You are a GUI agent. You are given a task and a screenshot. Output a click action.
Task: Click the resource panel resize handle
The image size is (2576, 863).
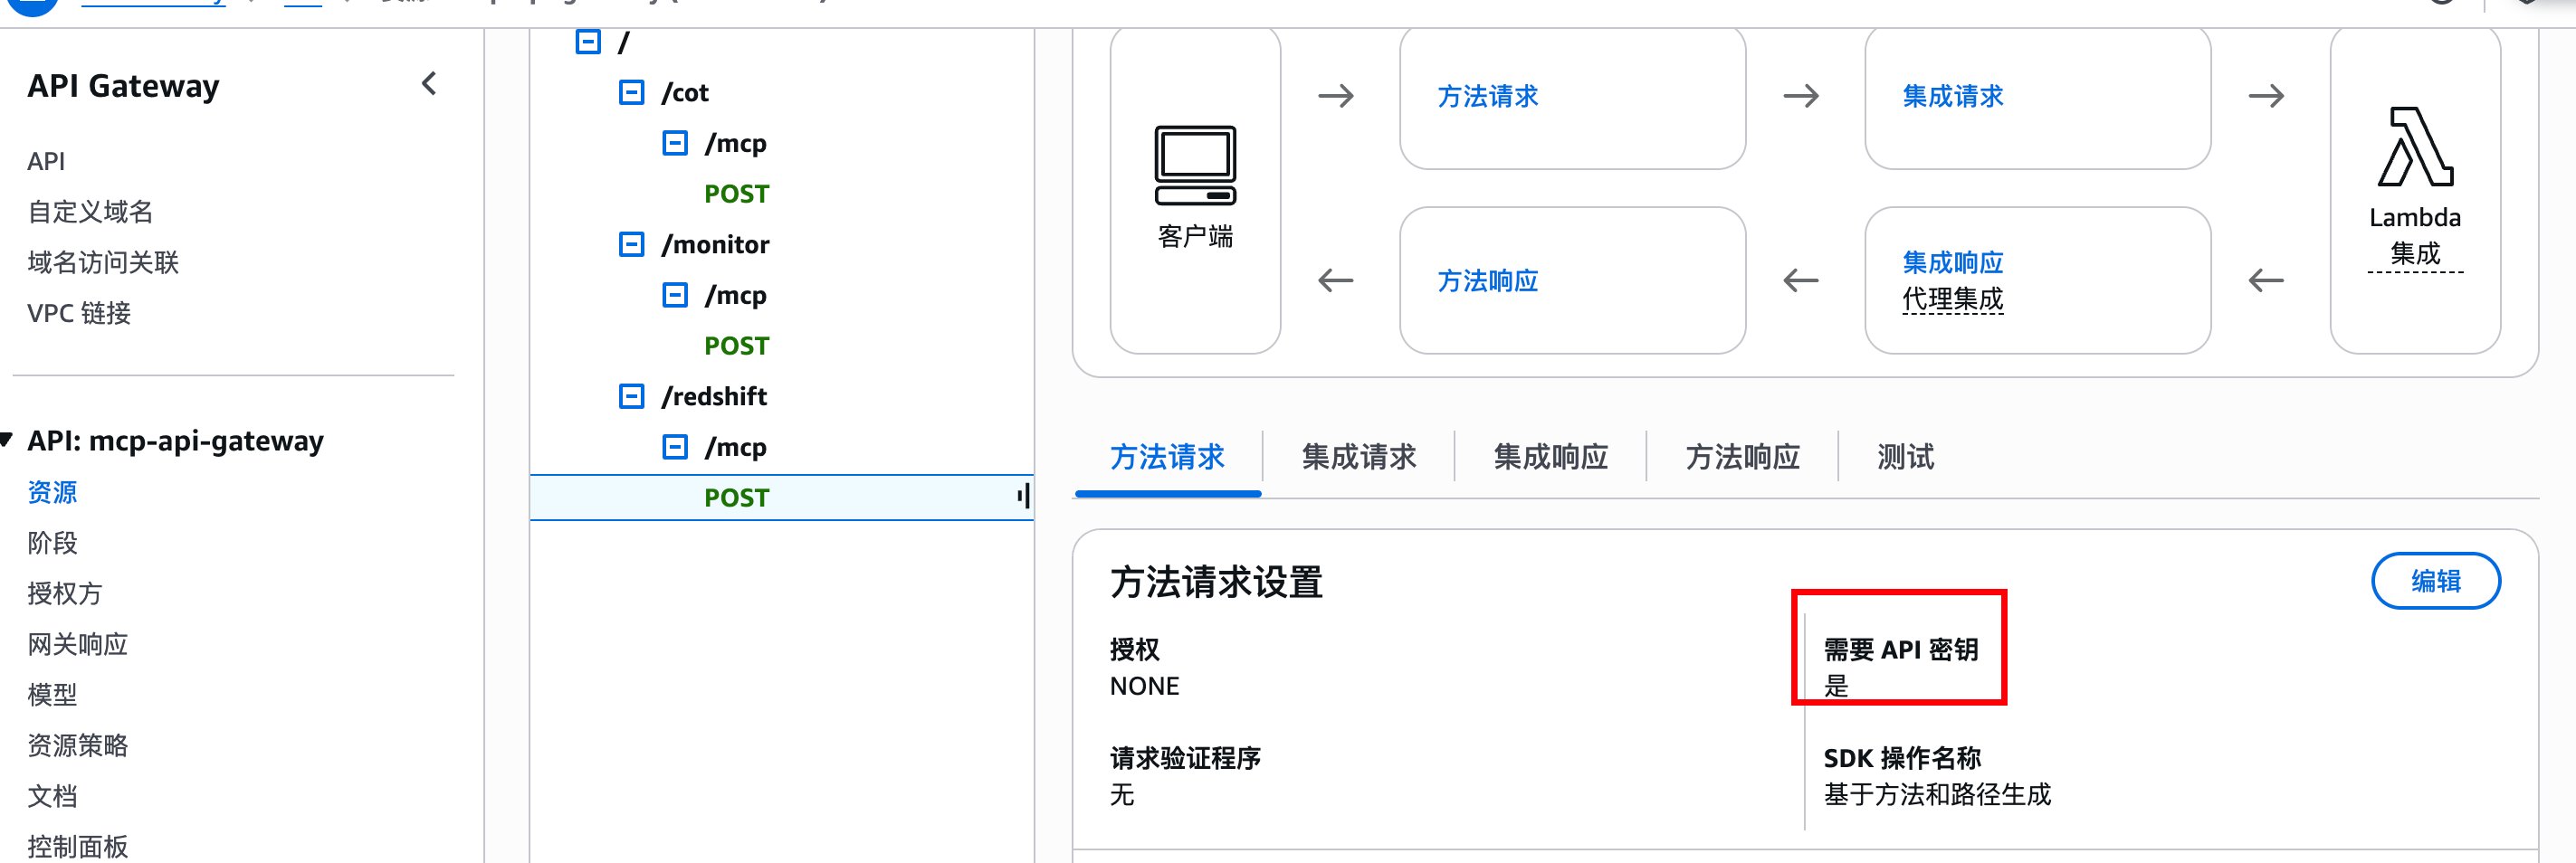pyautogui.click(x=1023, y=495)
